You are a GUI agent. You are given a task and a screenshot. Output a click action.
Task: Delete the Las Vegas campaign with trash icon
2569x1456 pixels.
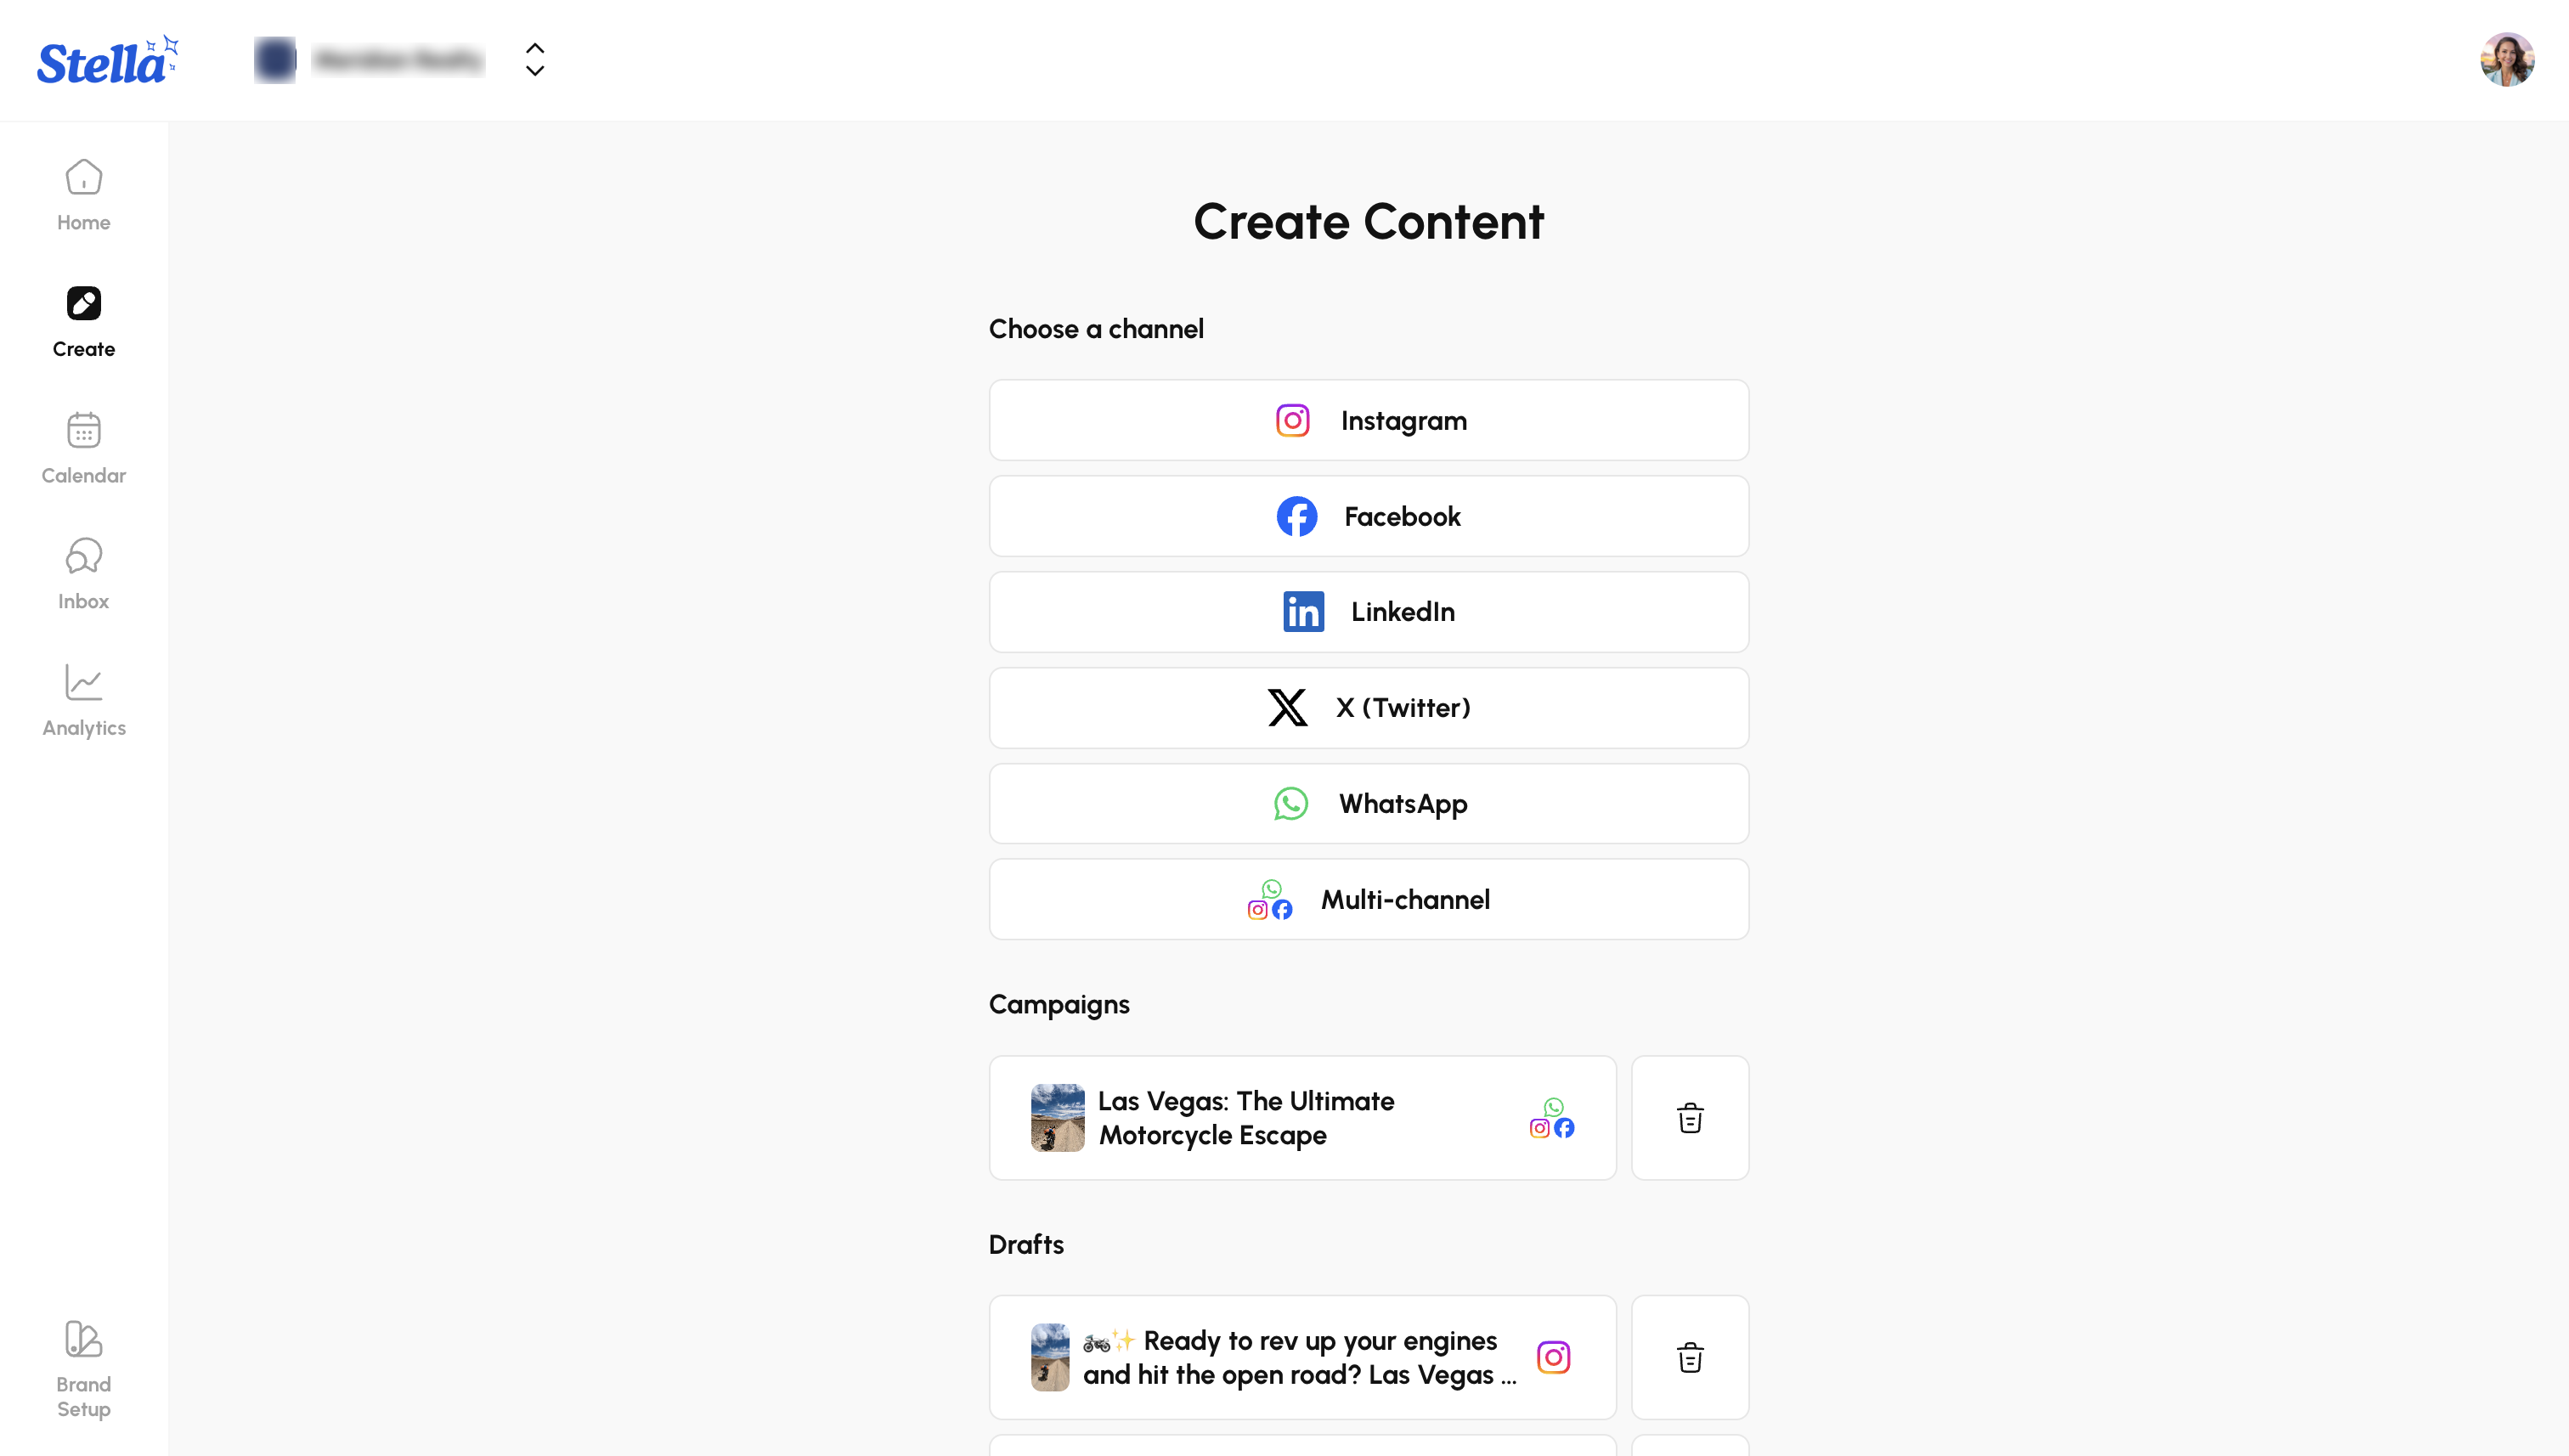1690,1118
